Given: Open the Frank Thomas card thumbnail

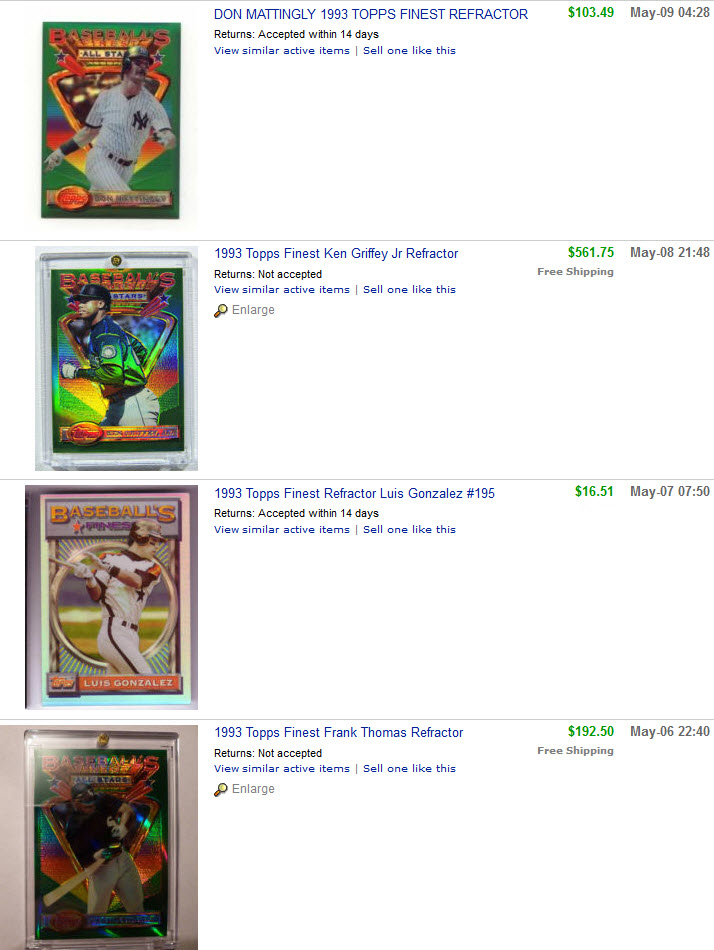Looking at the screenshot, I should point(99,837).
